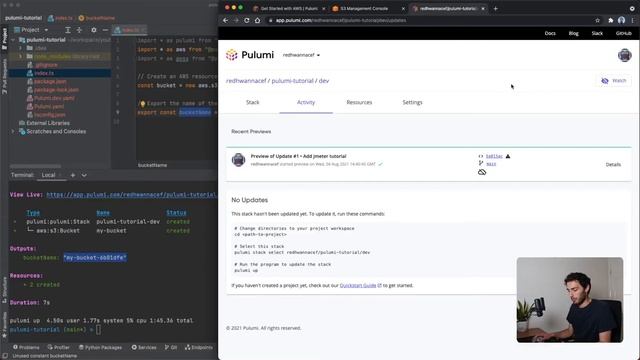Image resolution: width=640 pixels, height=360 pixels.
Task: Open the Python Packages tool window
Action: pos(100,347)
